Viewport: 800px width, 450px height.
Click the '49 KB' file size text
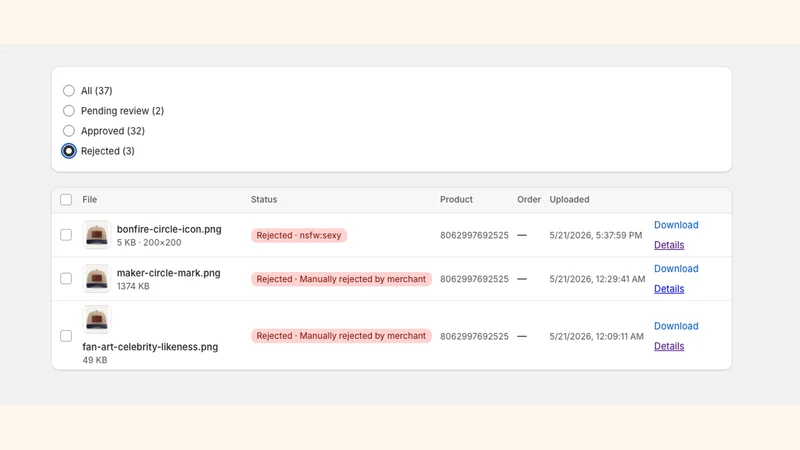click(x=95, y=360)
